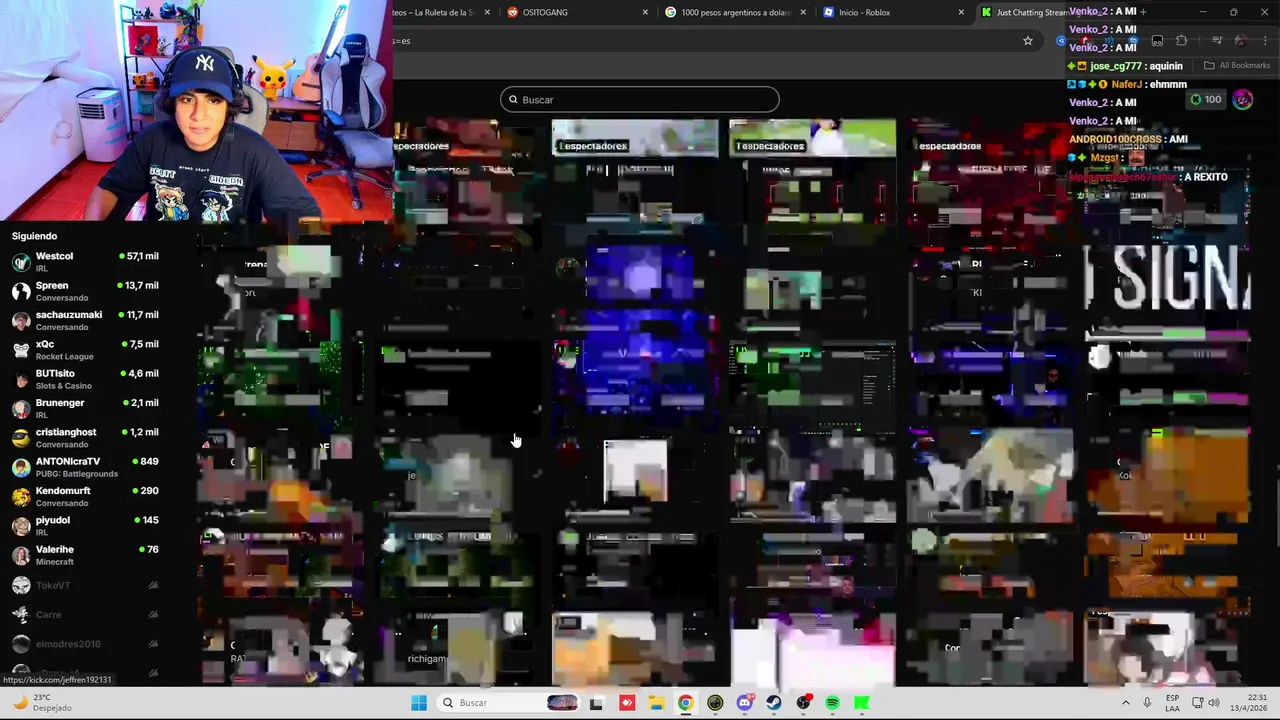Image resolution: width=1280 pixels, height=720 pixels.
Task: Open All Bookmarks folder
Action: 1237,66
